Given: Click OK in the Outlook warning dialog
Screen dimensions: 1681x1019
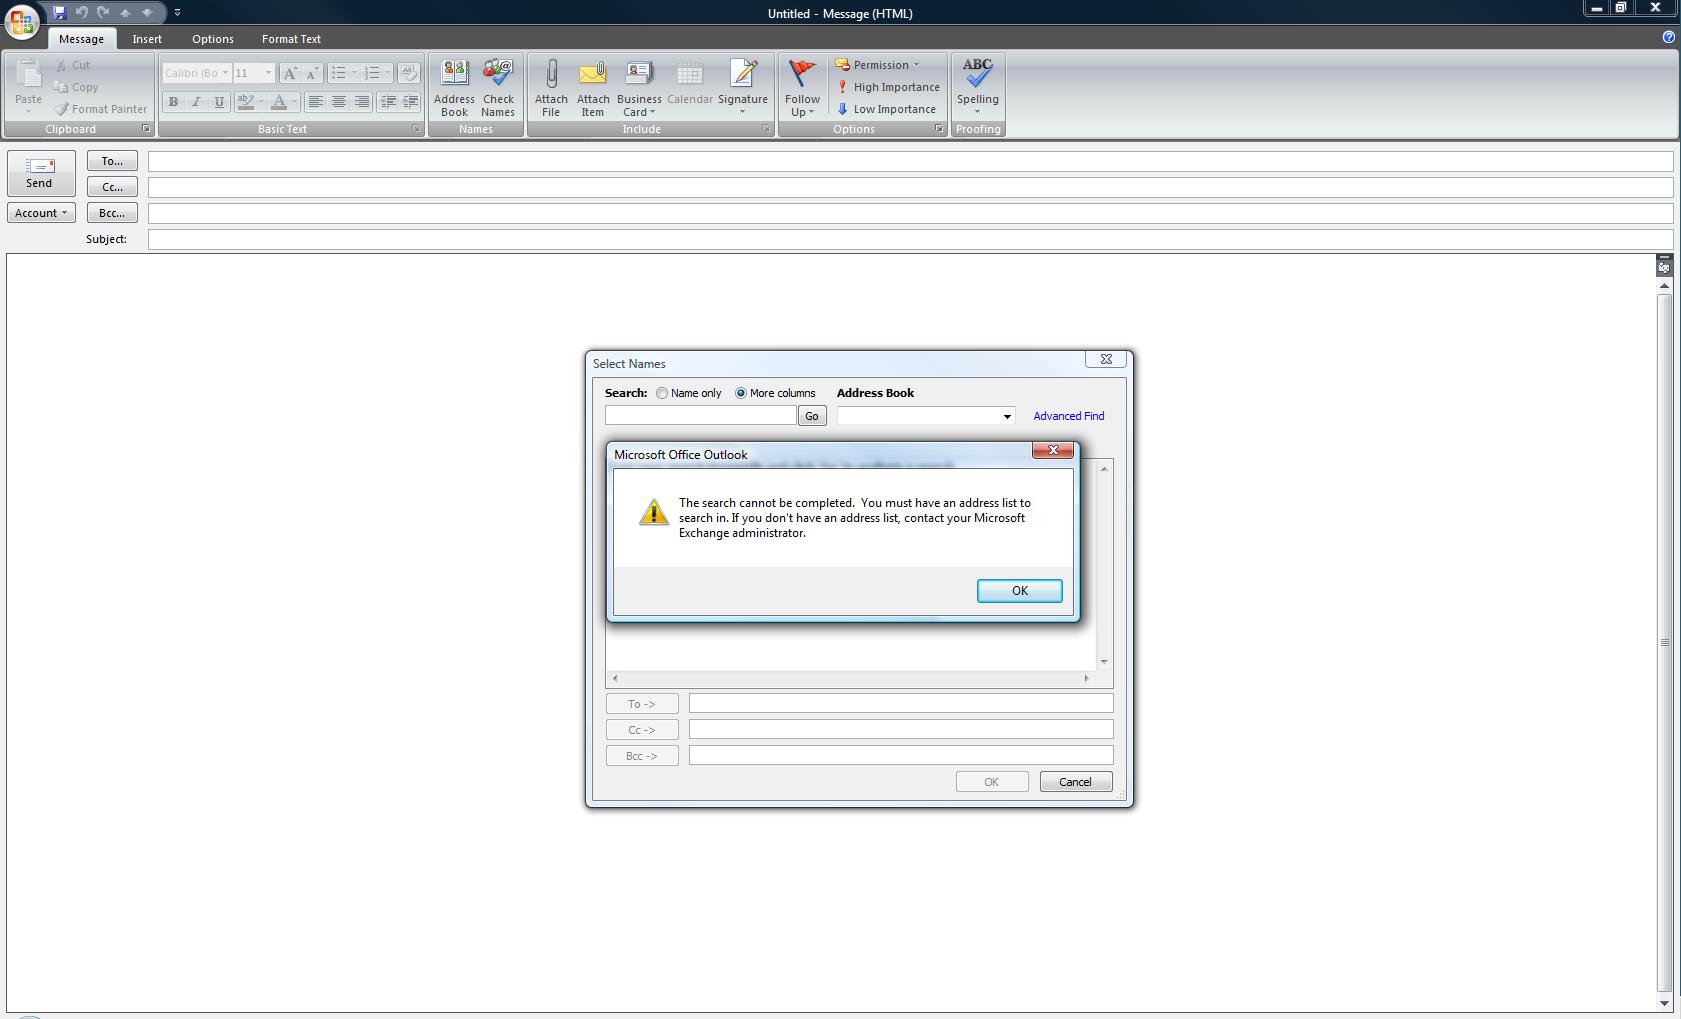Looking at the screenshot, I should [1019, 591].
